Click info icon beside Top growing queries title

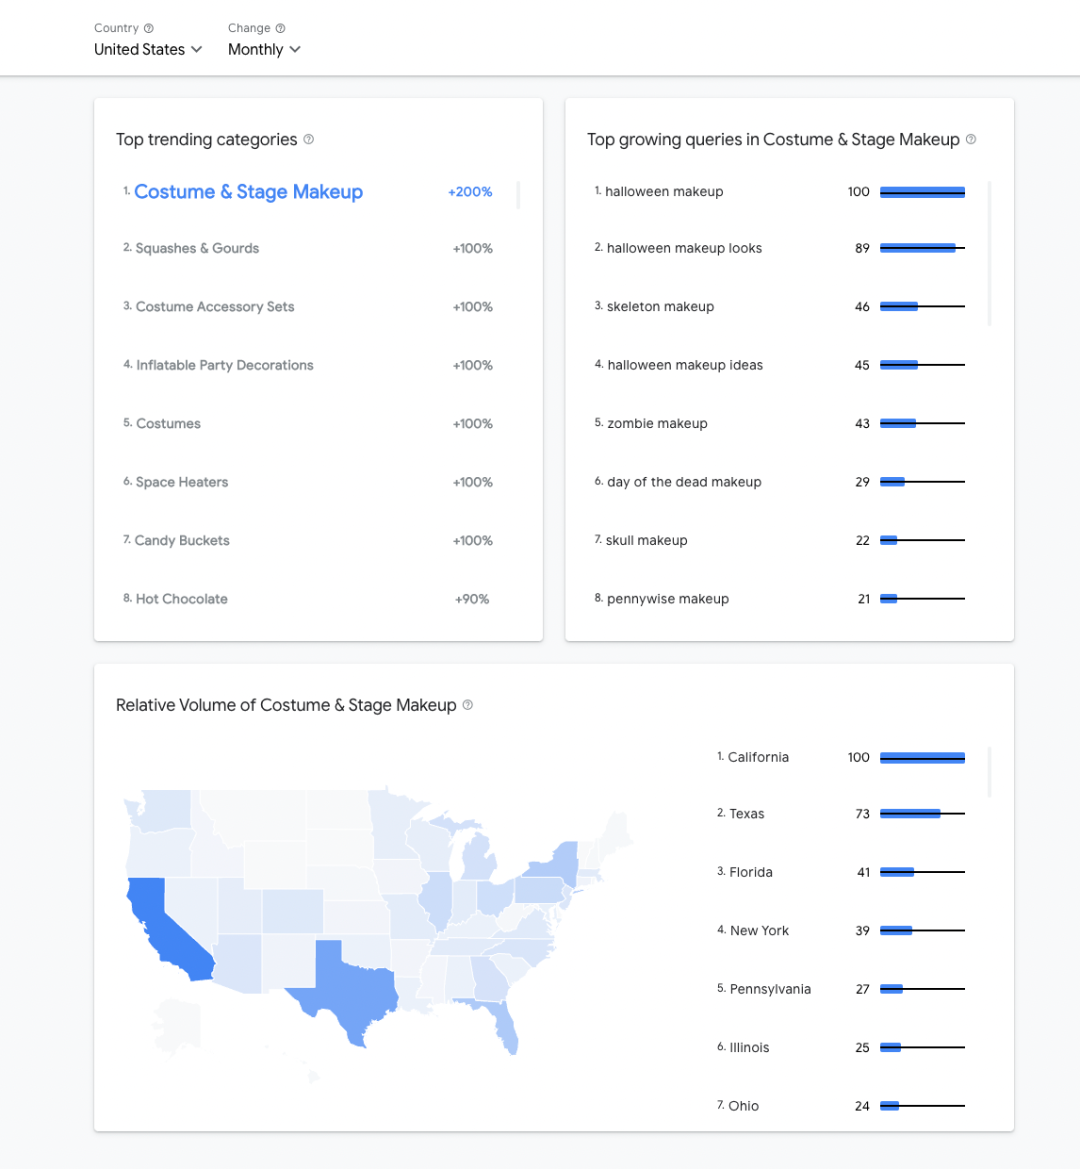(x=971, y=139)
